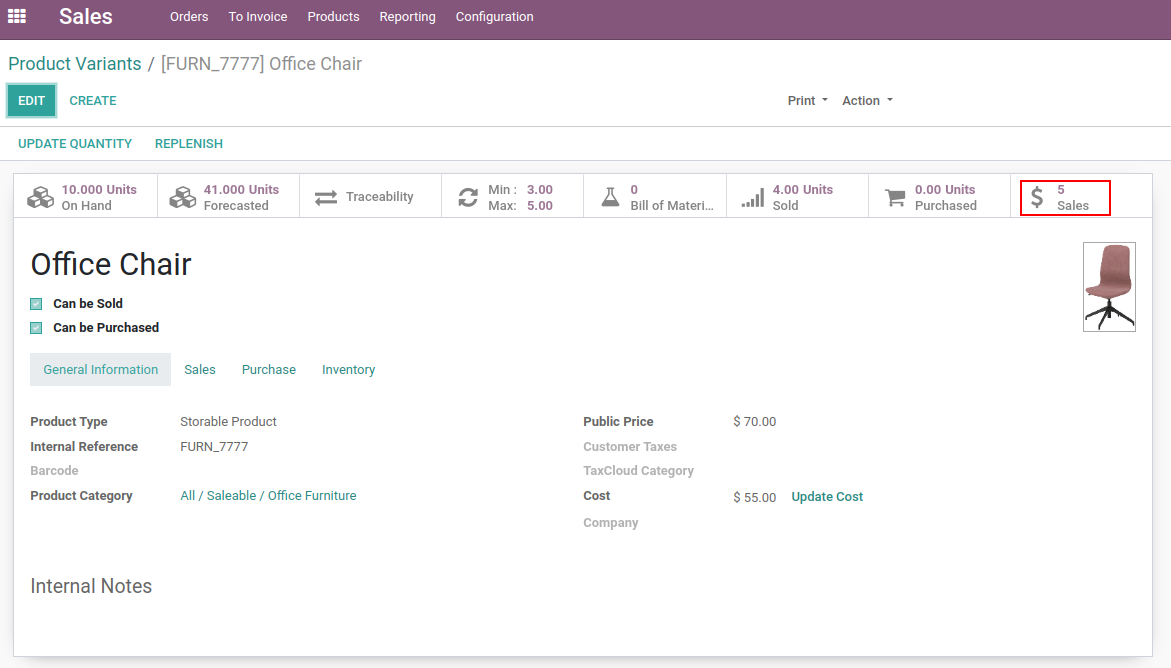Click the reordering rules refresh icon

pos(468,197)
